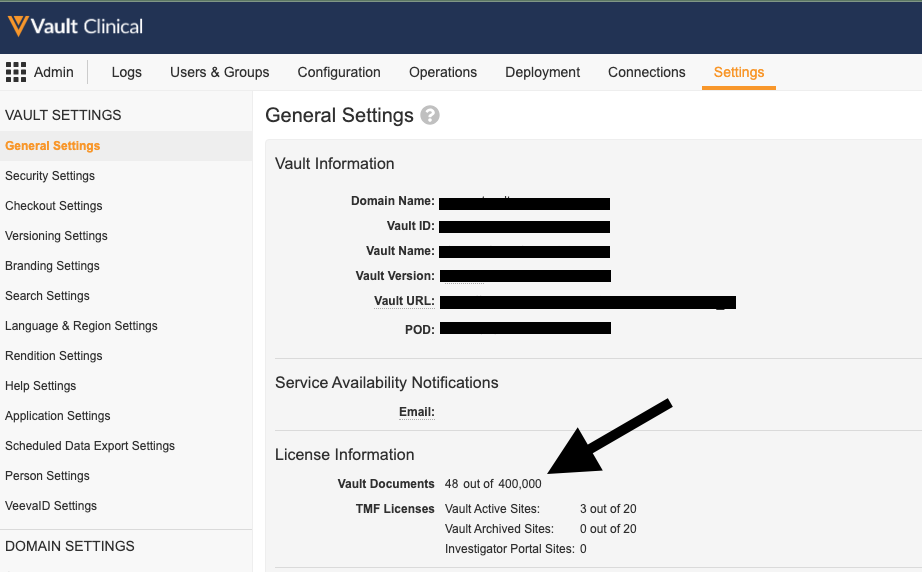
Task: Click the General Settings help icon
Action: click(430, 116)
